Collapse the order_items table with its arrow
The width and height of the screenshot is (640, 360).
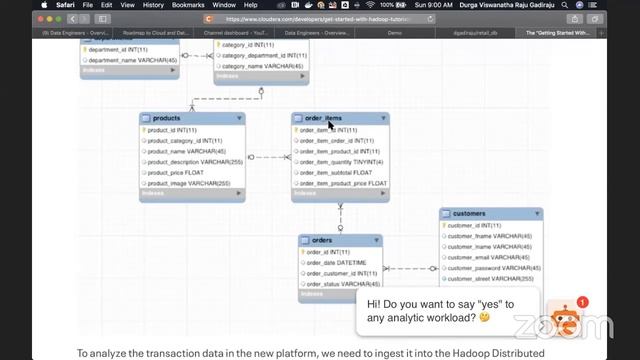[383, 118]
